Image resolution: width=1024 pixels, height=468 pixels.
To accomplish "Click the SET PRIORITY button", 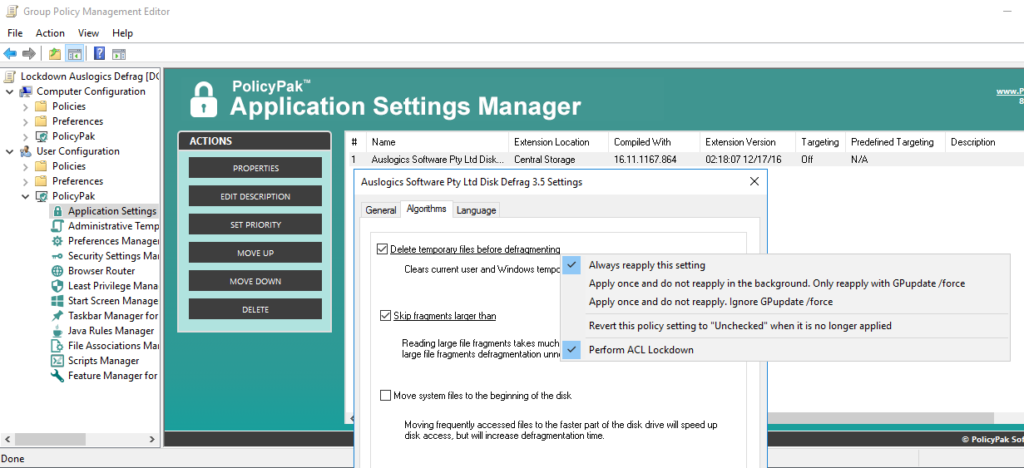I will [x=255, y=225].
